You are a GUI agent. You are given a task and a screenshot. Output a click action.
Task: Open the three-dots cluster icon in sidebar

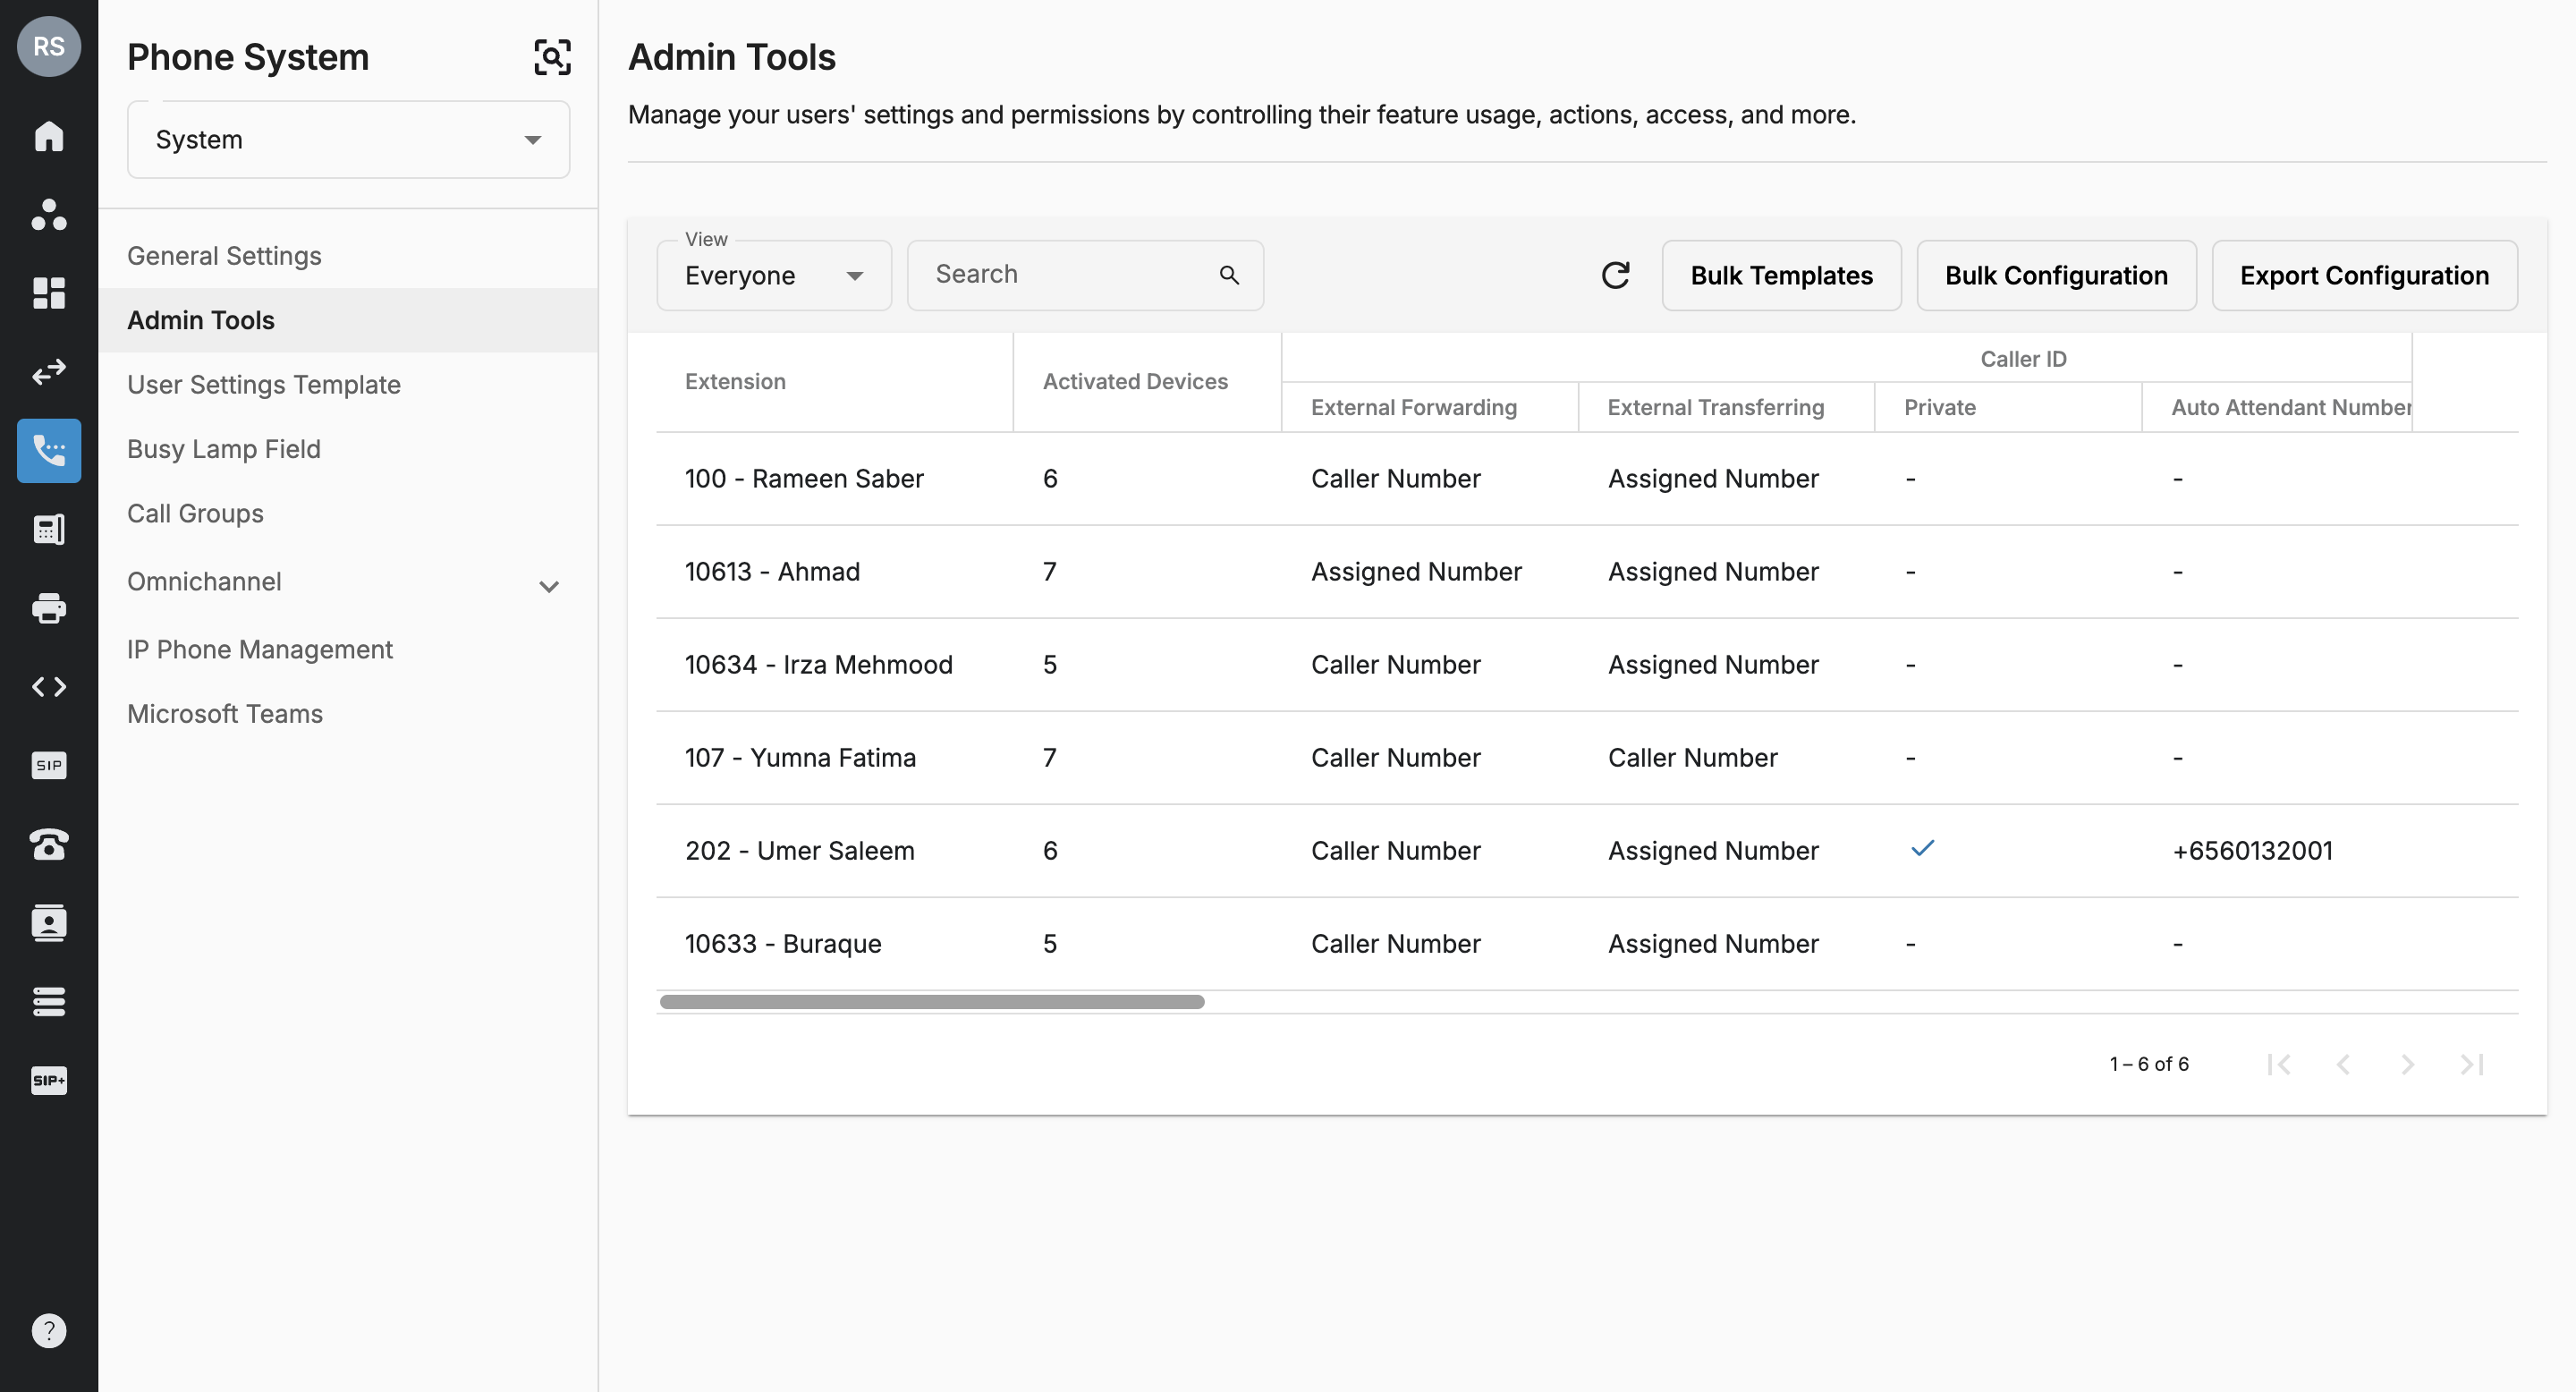49,214
